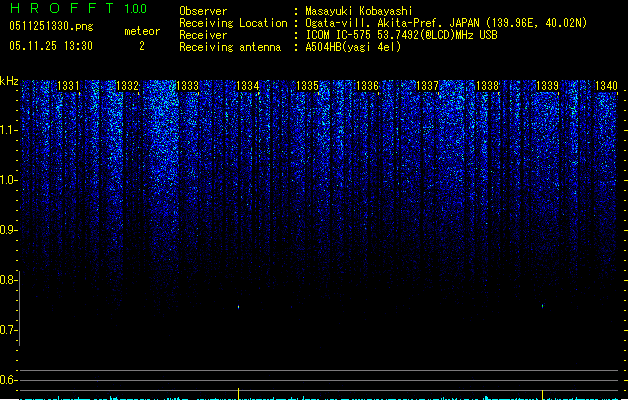Click the 0.6 frequency axis label
Viewport: 629px width, 400px height.
(x=8, y=380)
